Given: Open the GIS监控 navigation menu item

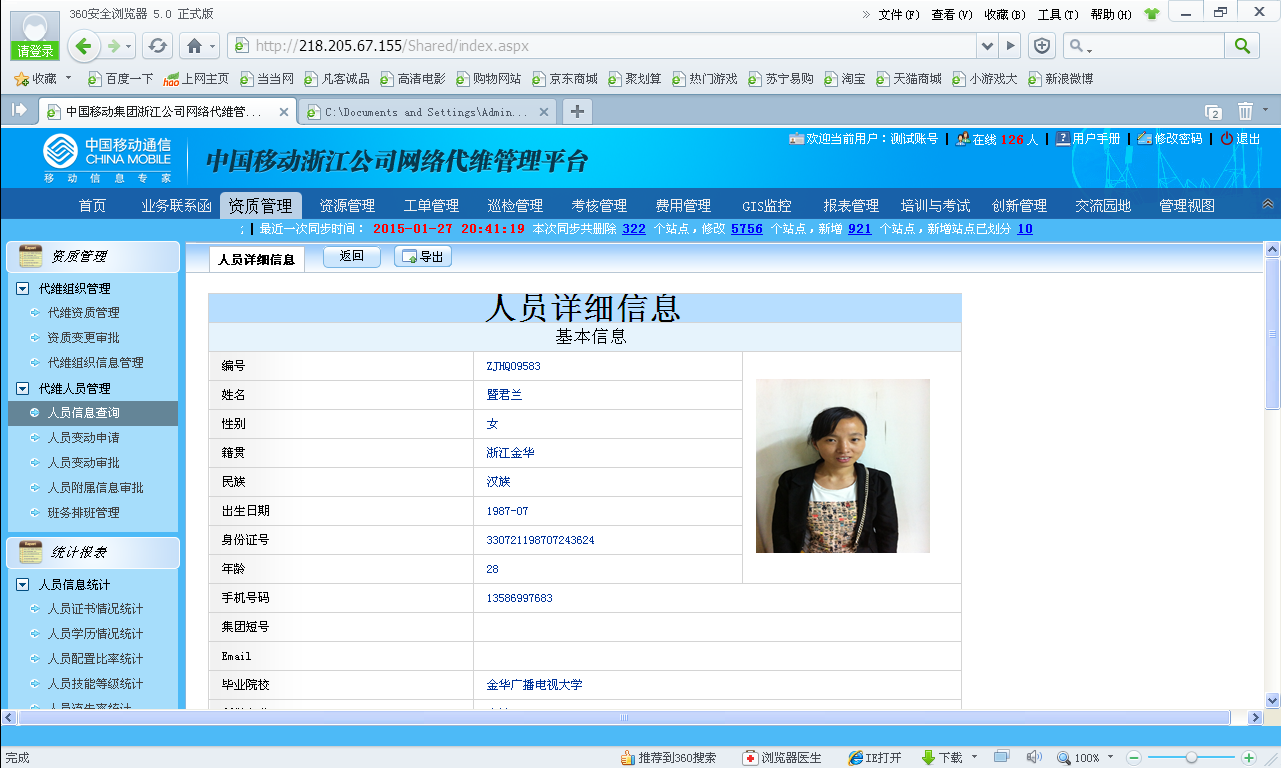Looking at the screenshot, I should (x=767, y=206).
